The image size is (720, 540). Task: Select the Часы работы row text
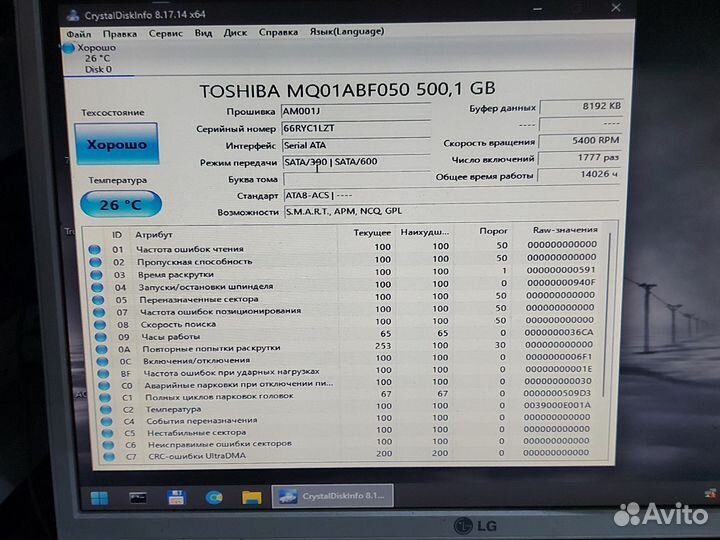pyautogui.click(x=171, y=337)
